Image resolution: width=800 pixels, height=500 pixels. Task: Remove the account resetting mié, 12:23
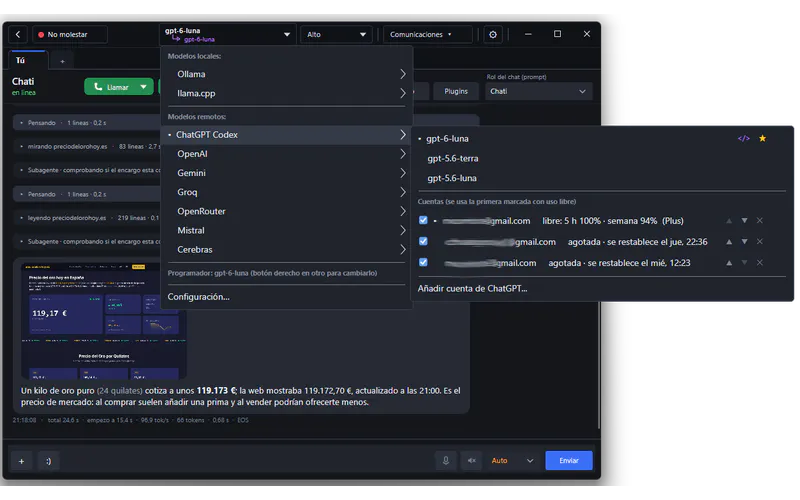click(760, 263)
